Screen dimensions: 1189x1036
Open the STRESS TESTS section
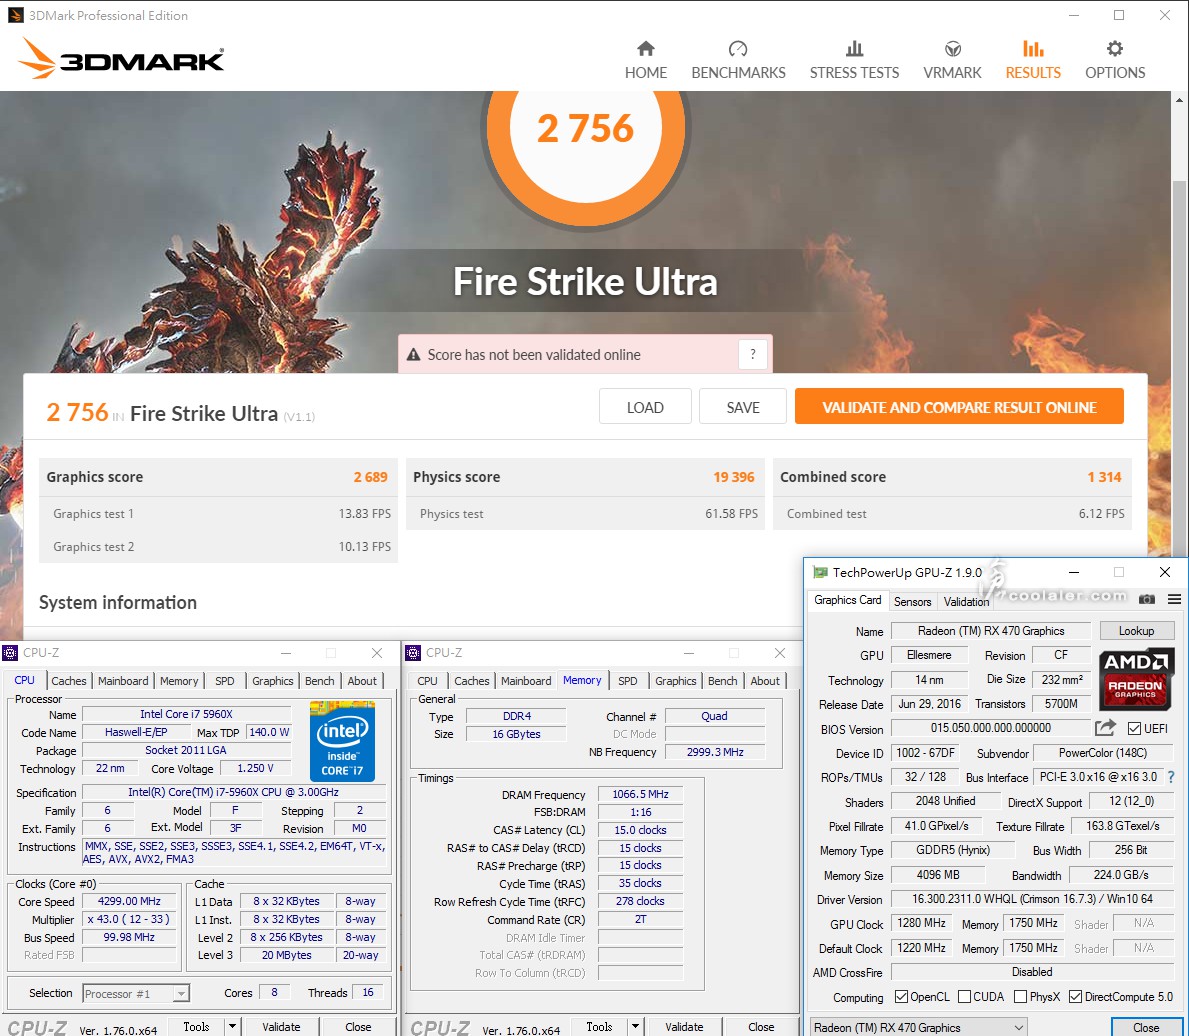pos(854,61)
